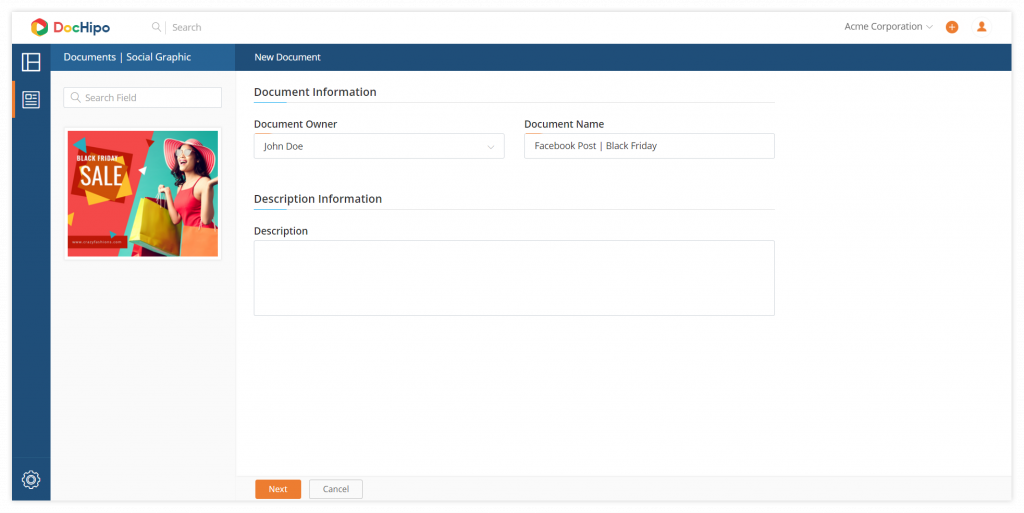Click the Document Name label

(x=564, y=124)
